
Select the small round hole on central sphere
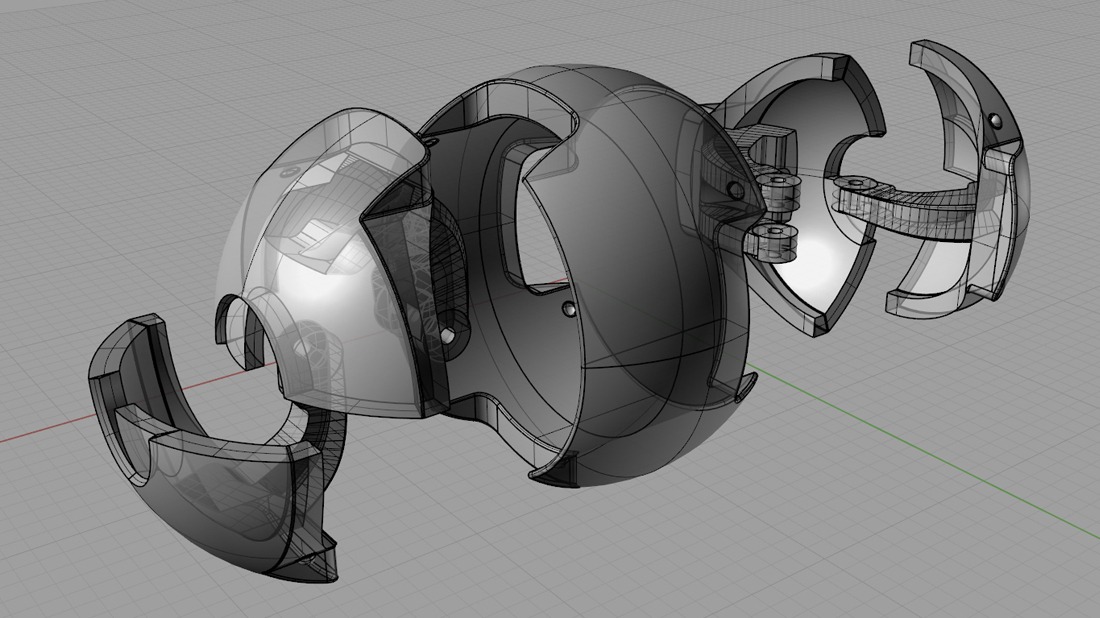[x=570, y=312]
